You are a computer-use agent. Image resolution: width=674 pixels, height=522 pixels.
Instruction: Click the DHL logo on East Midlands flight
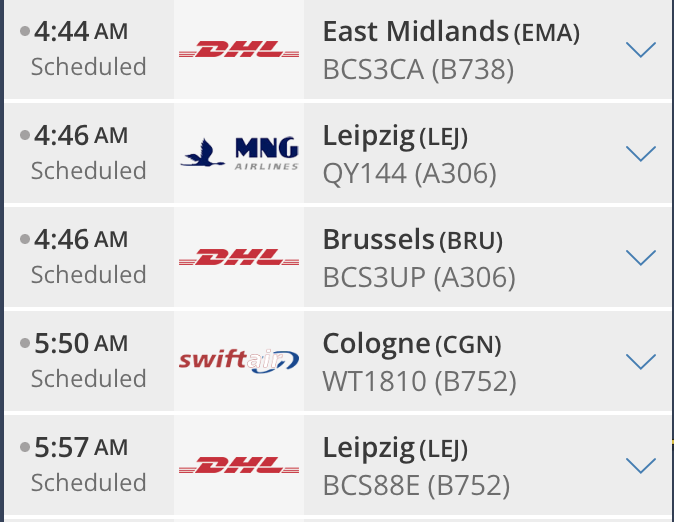point(239,49)
